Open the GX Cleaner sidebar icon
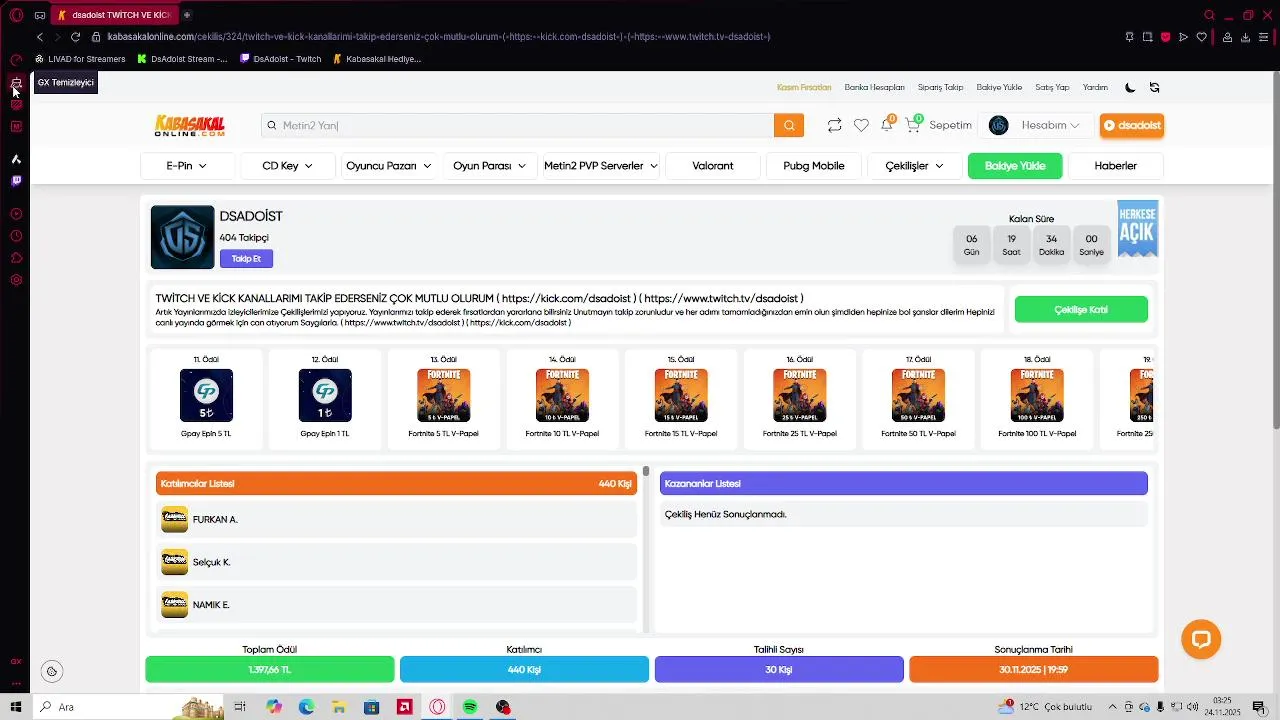The width and height of the screenshot is (1280, 720). point(16,83)
